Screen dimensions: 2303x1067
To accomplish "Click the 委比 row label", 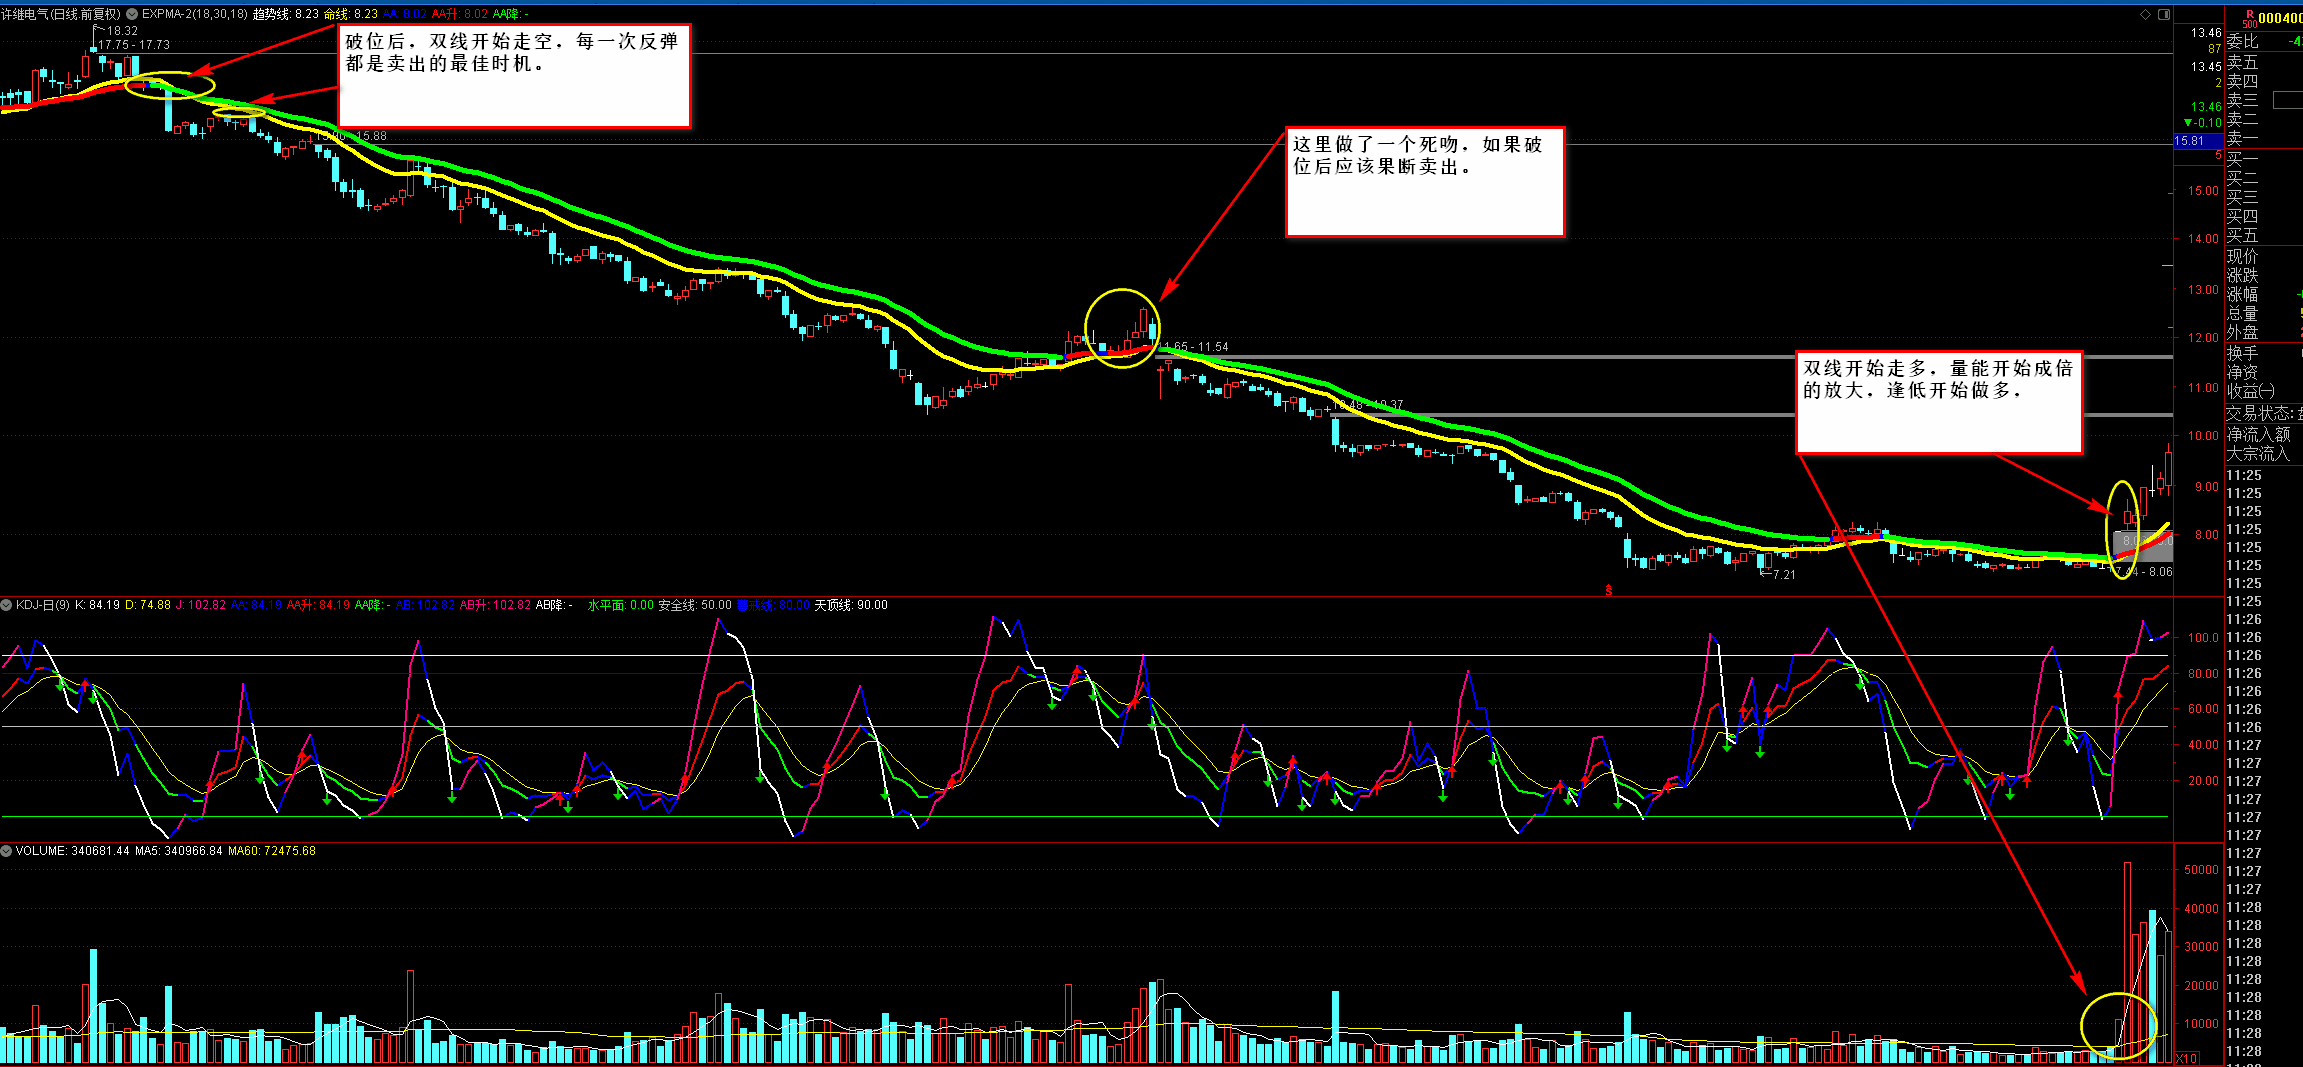I will pyautogui.click(x=2243, y=41).
